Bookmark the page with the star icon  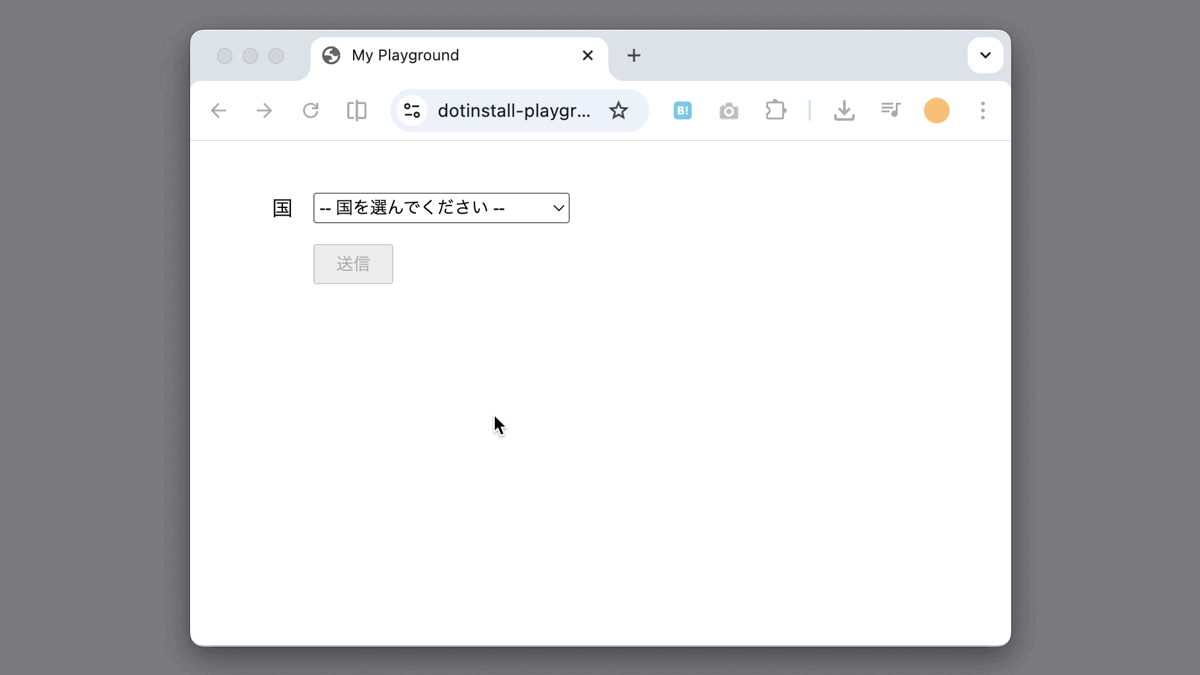pos(619,110)
